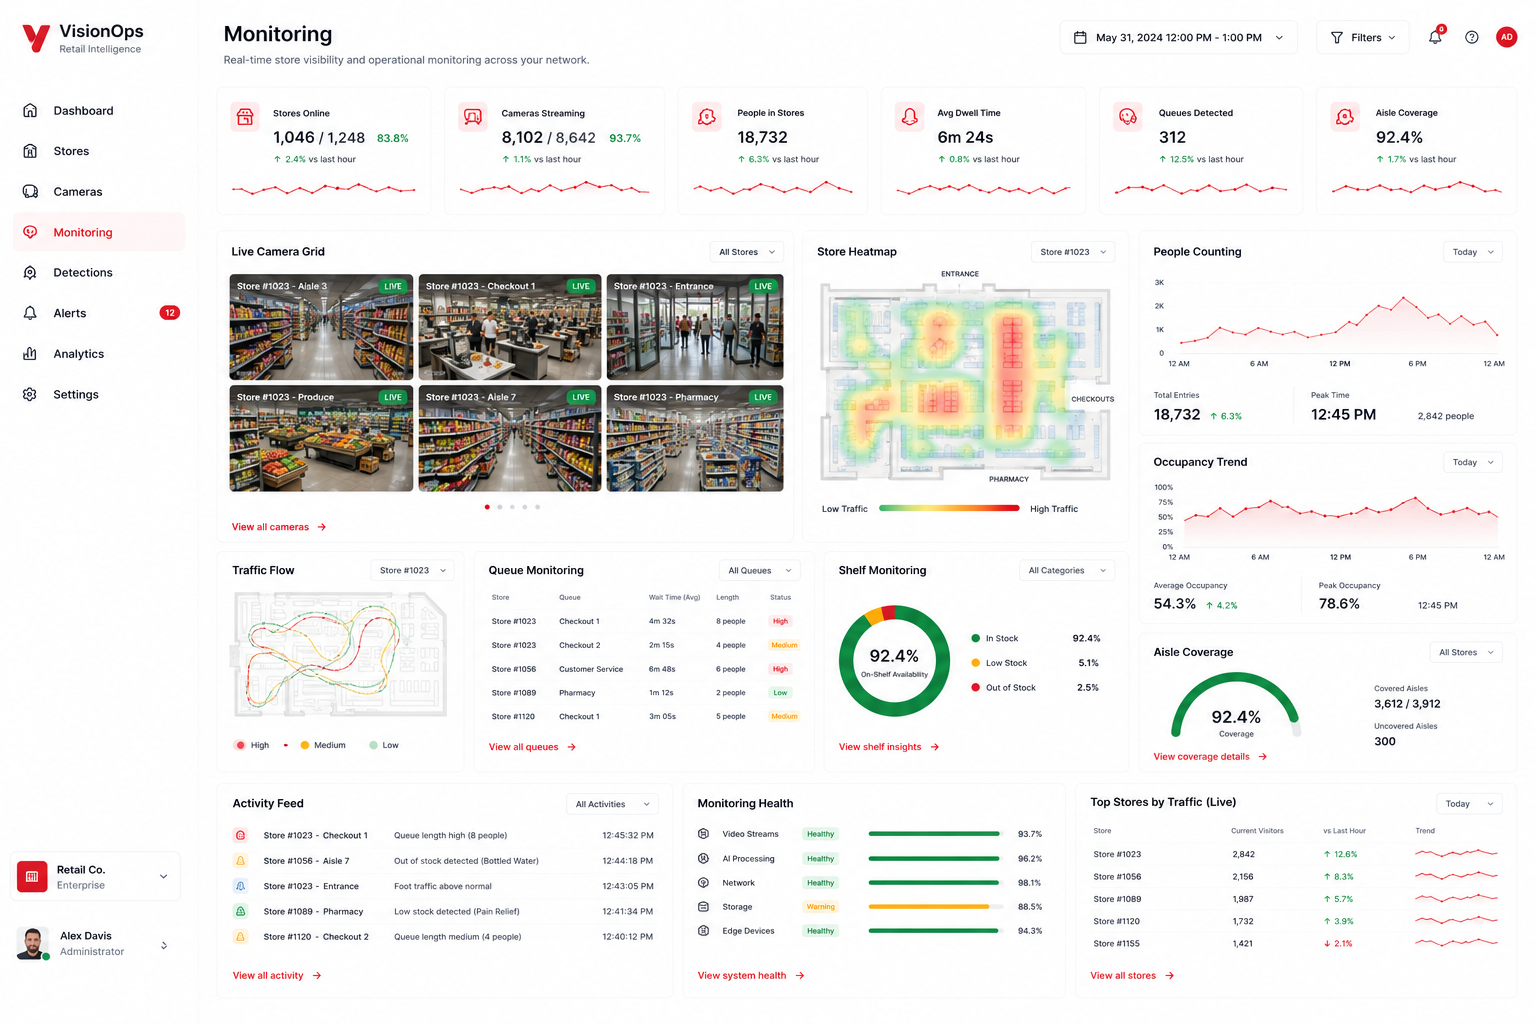Screen dimensions: 1536x1024
Task: Click the People in Stores card icon
Action: [x=707, y=117]
